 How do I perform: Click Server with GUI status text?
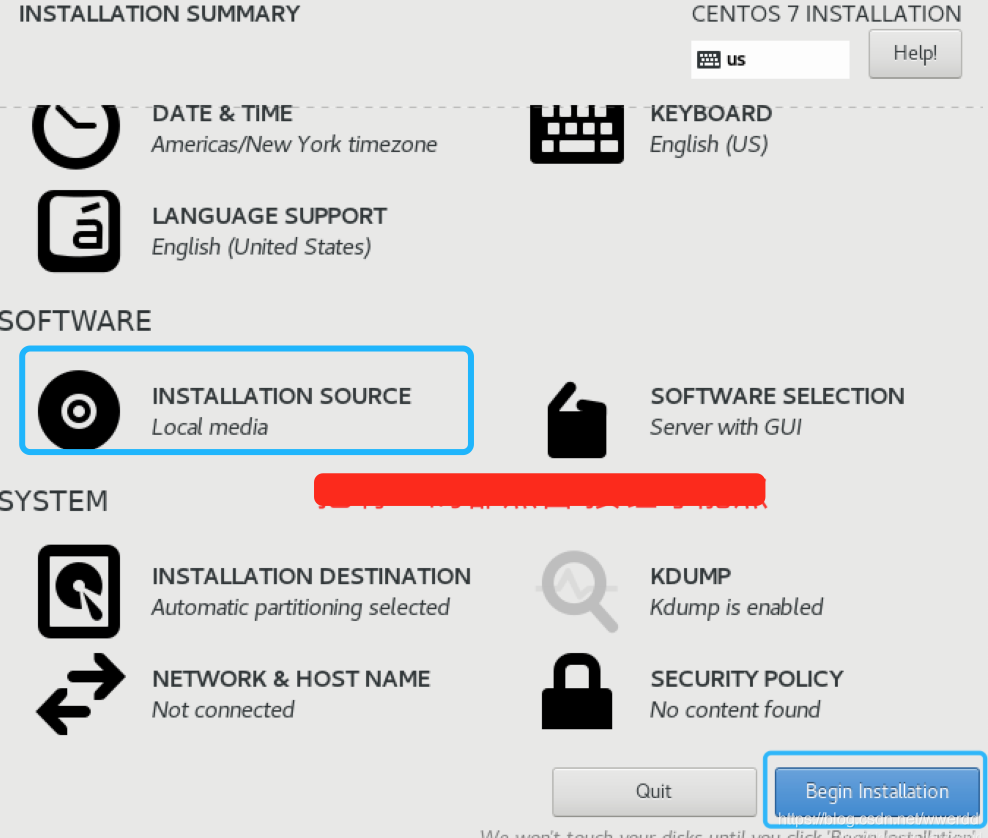(x=726, y=427)
